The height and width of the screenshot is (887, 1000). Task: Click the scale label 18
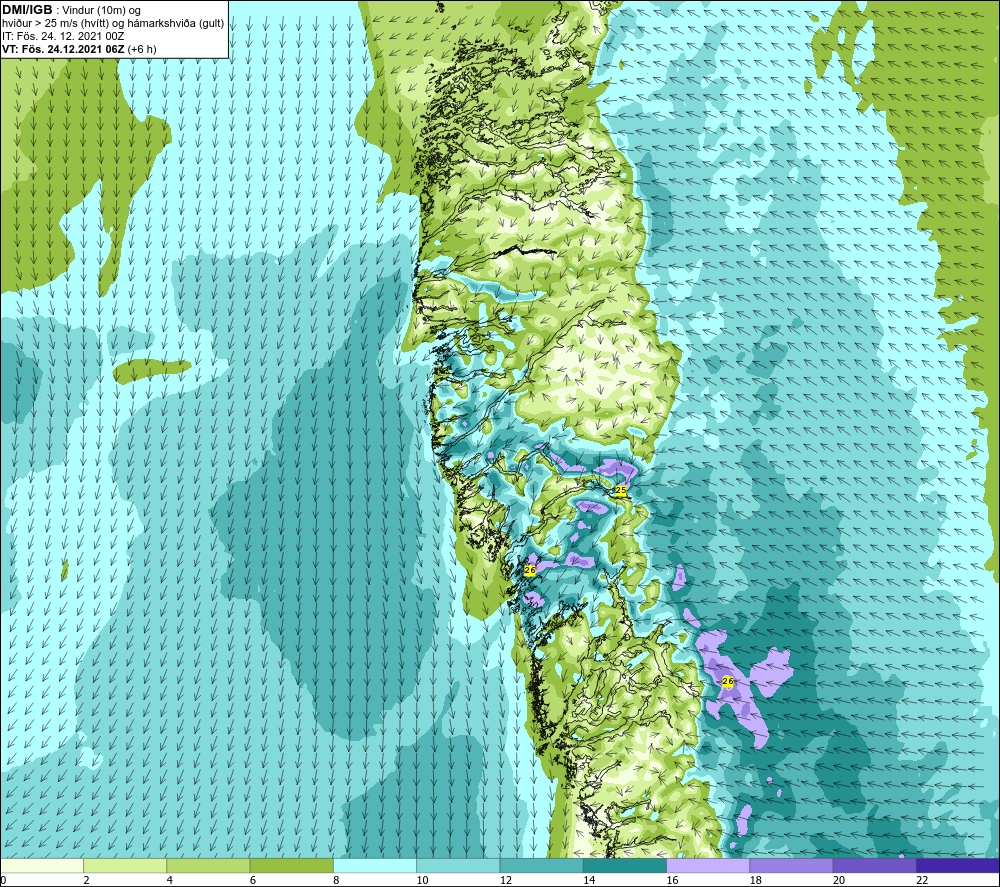[x=755, y=880]
